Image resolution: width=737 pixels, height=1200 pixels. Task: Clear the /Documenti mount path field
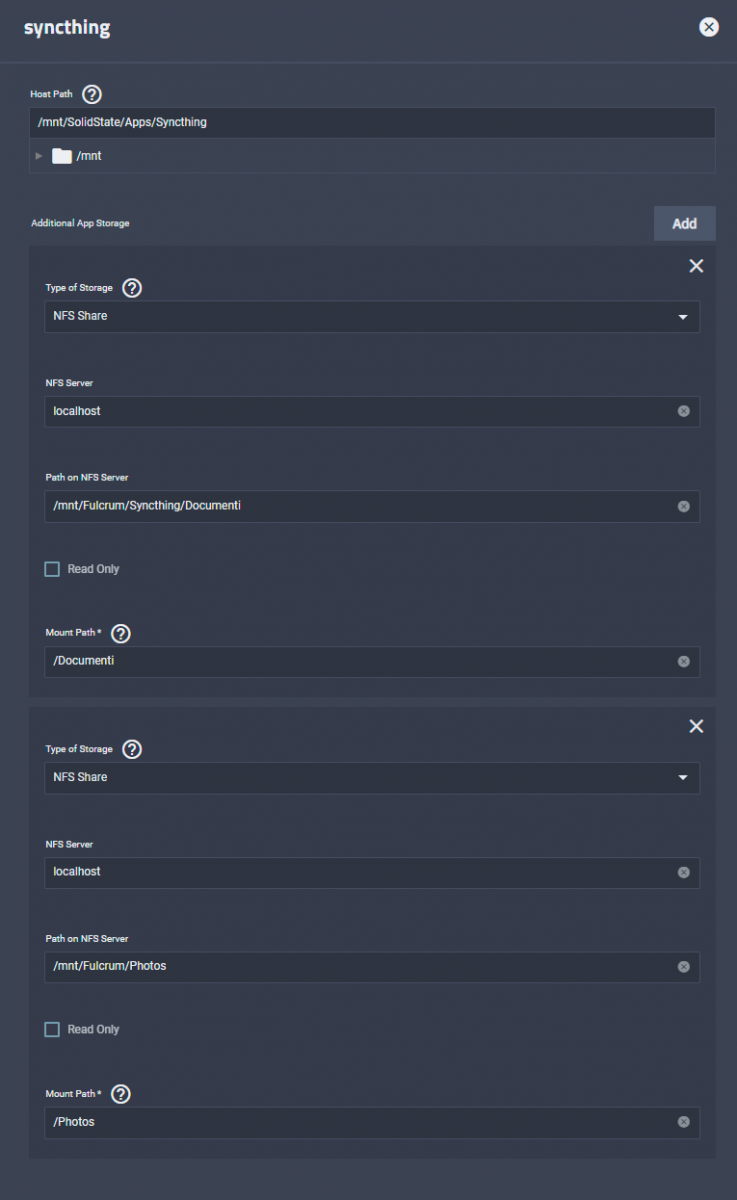click(x=684, y=661)
